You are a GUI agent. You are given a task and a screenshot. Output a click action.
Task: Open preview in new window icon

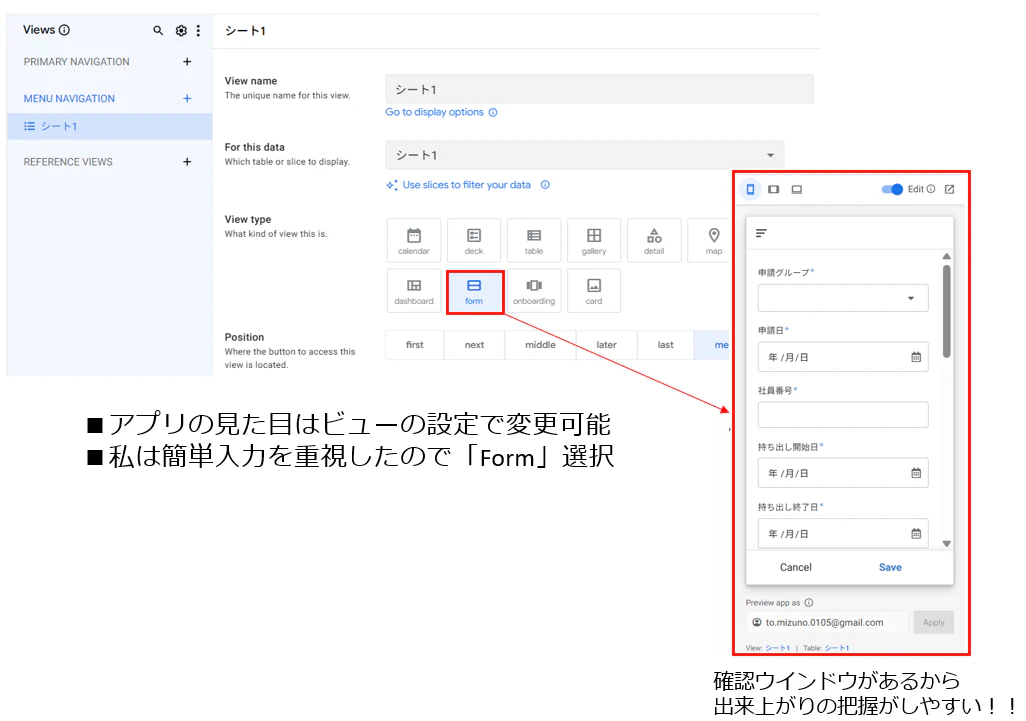(949, 189)
